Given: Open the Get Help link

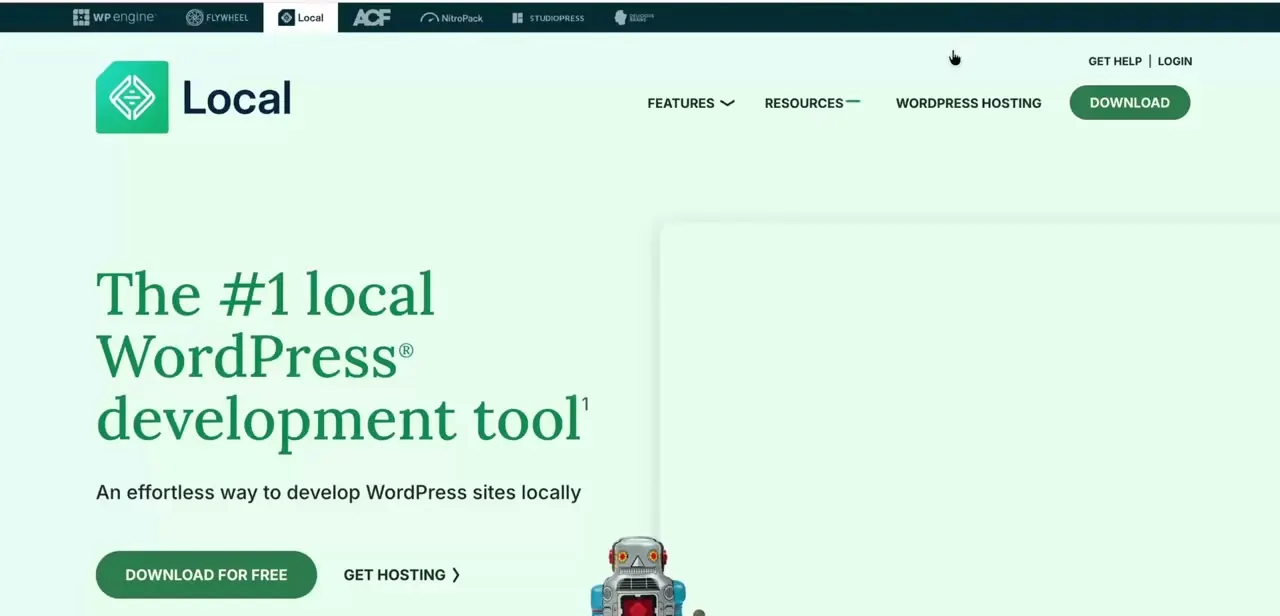Looking at the screenshot, I should [1115, 61].
